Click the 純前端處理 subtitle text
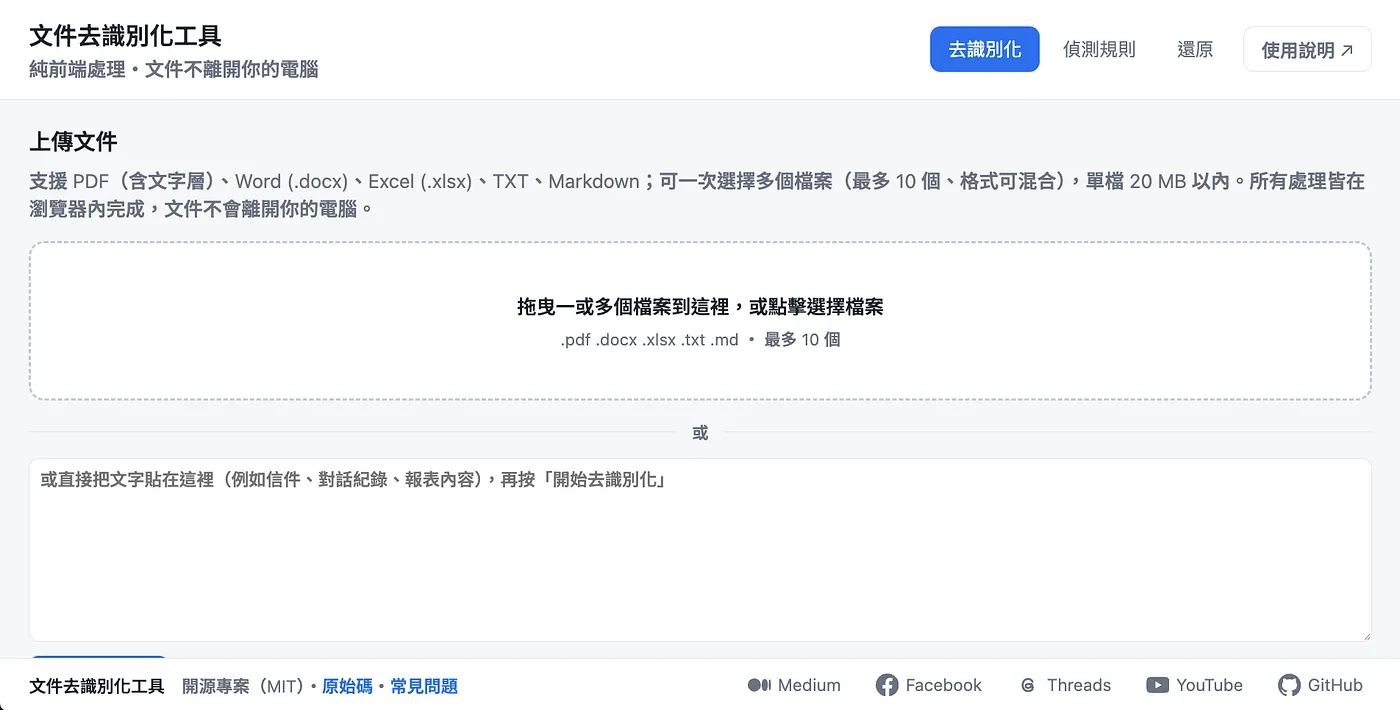 pyautogui.click(x=77, y=70)
